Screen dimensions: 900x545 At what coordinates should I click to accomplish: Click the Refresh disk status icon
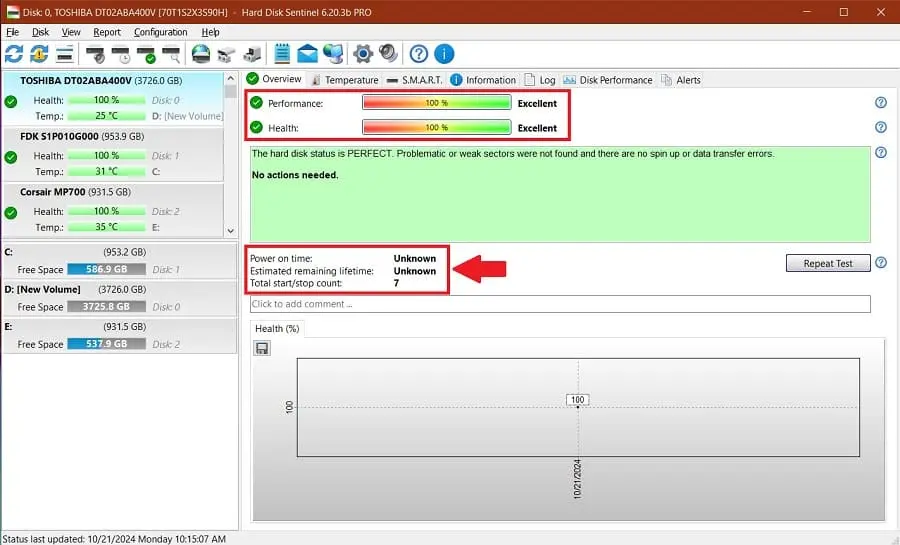click(x=14, y=54)
